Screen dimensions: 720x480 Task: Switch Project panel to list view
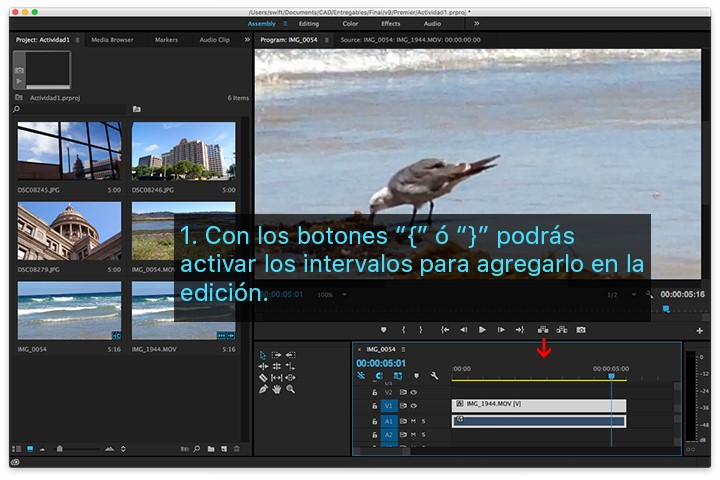coord(17,449)
